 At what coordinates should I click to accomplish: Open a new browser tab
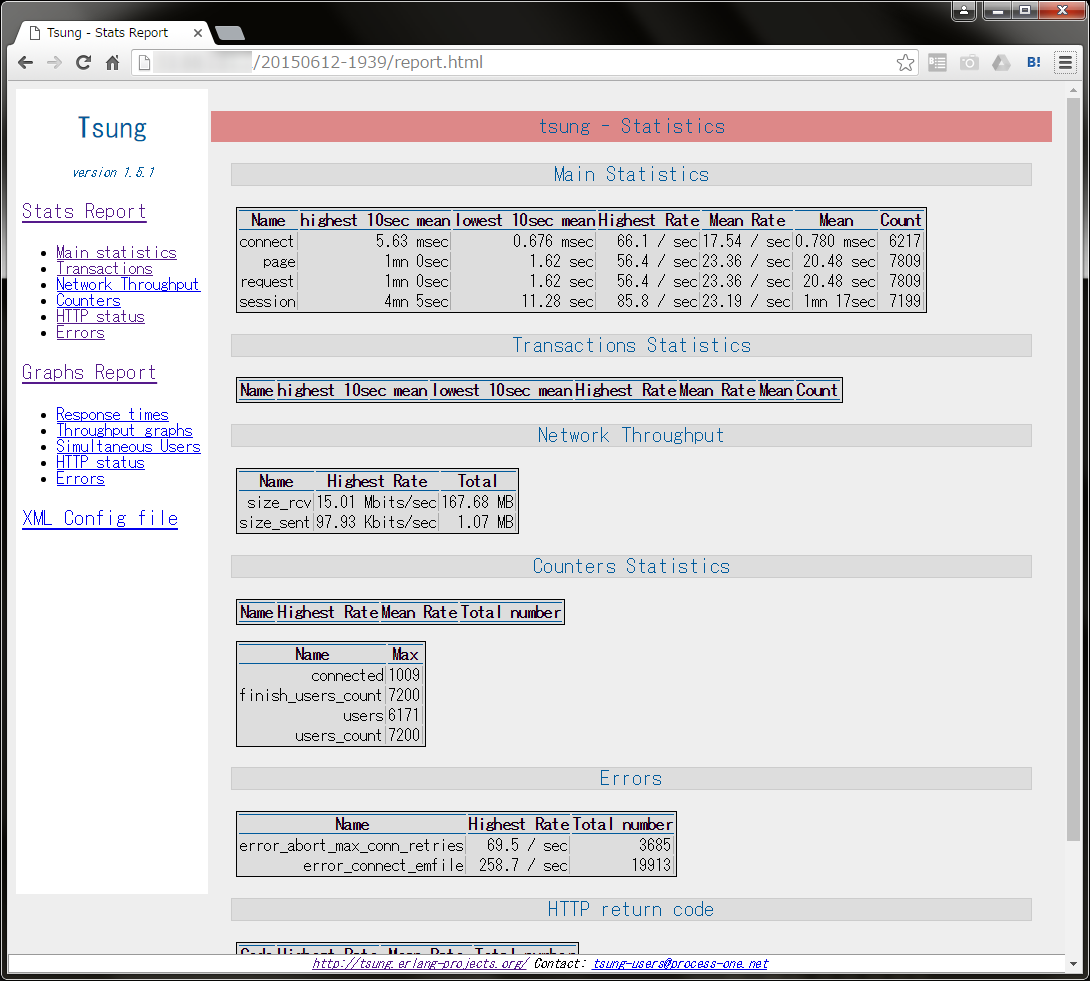(229, 34)
